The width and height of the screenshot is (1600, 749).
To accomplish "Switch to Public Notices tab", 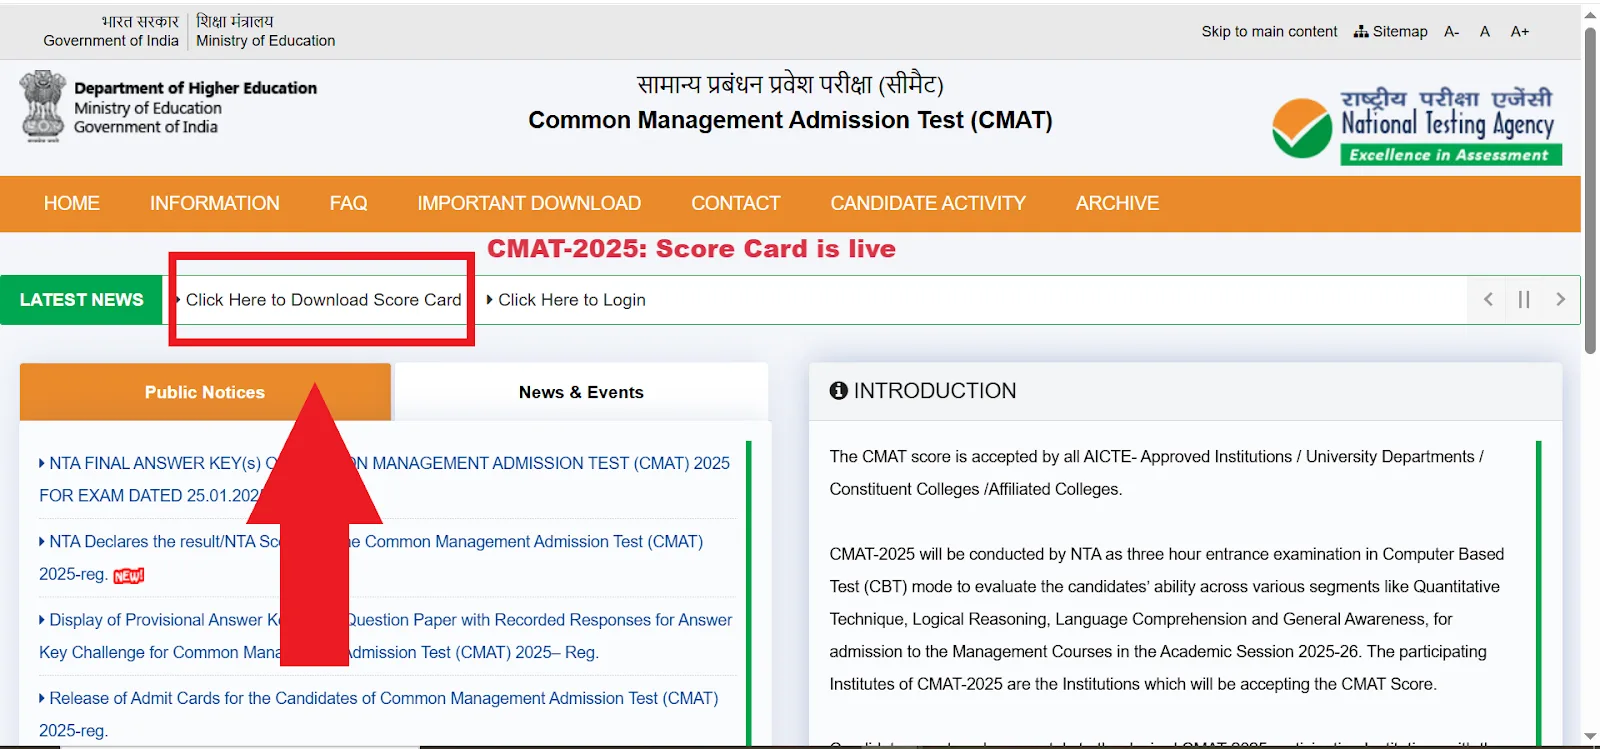I will (x=205, y=392).
